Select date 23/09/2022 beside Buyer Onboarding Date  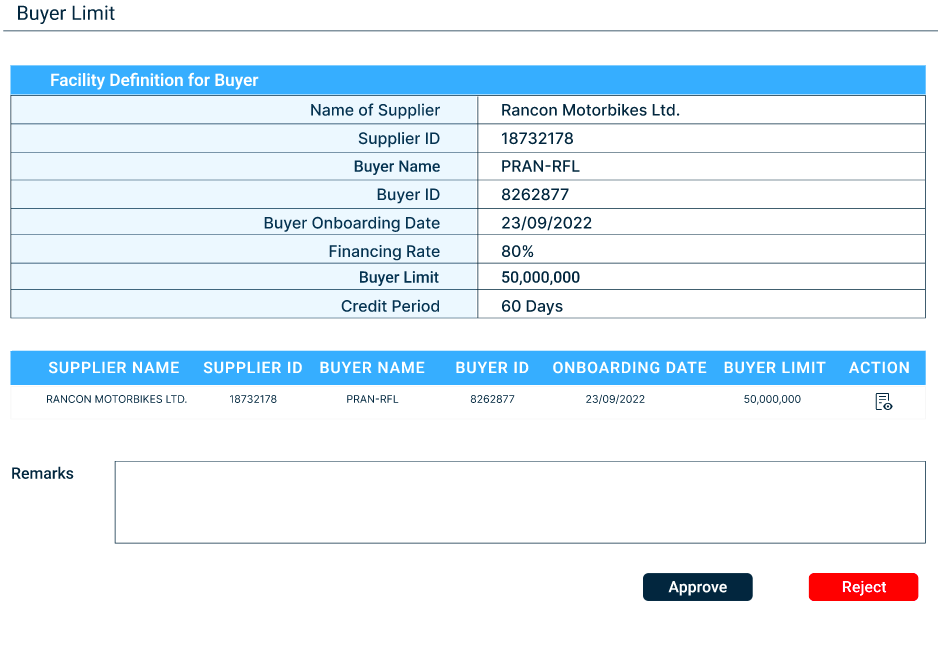(x=546, y=223)
